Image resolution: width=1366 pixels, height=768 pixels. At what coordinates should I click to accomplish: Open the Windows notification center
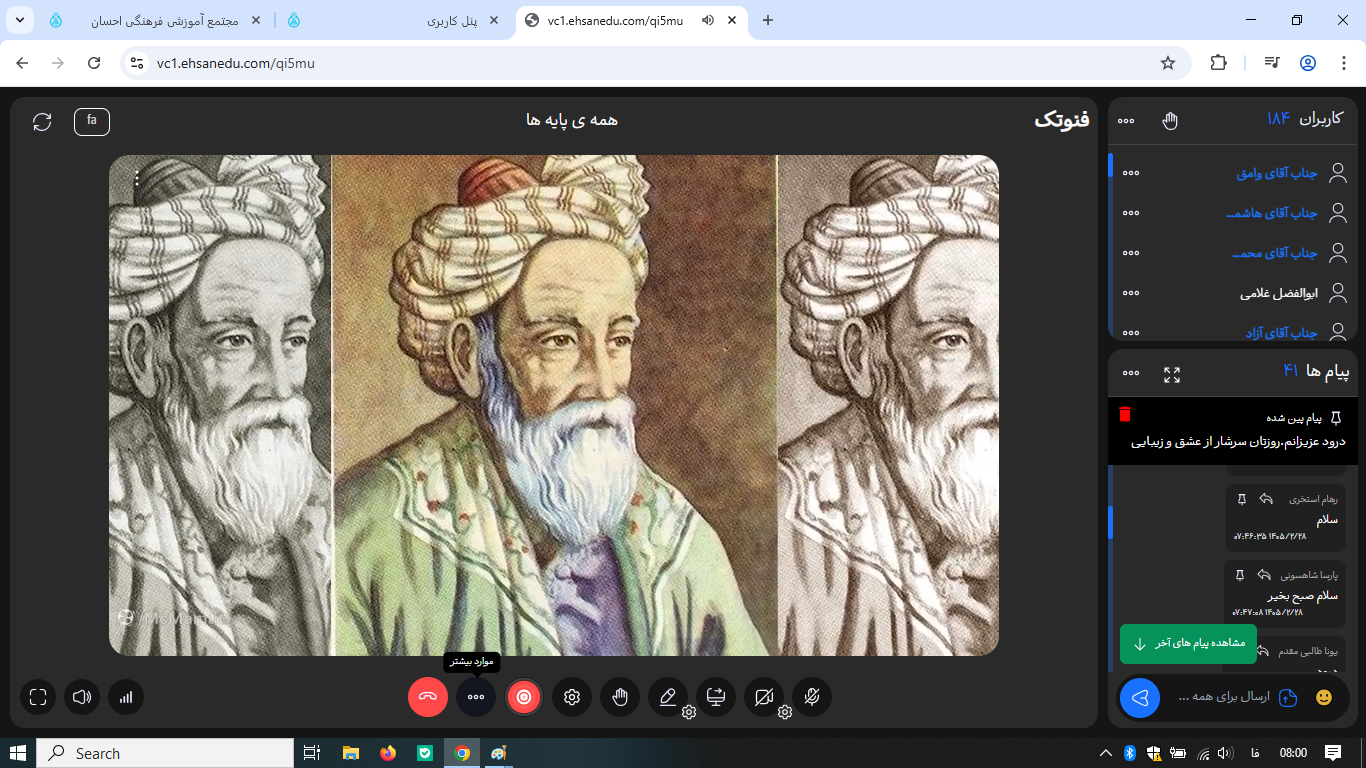click(1333, 753)
